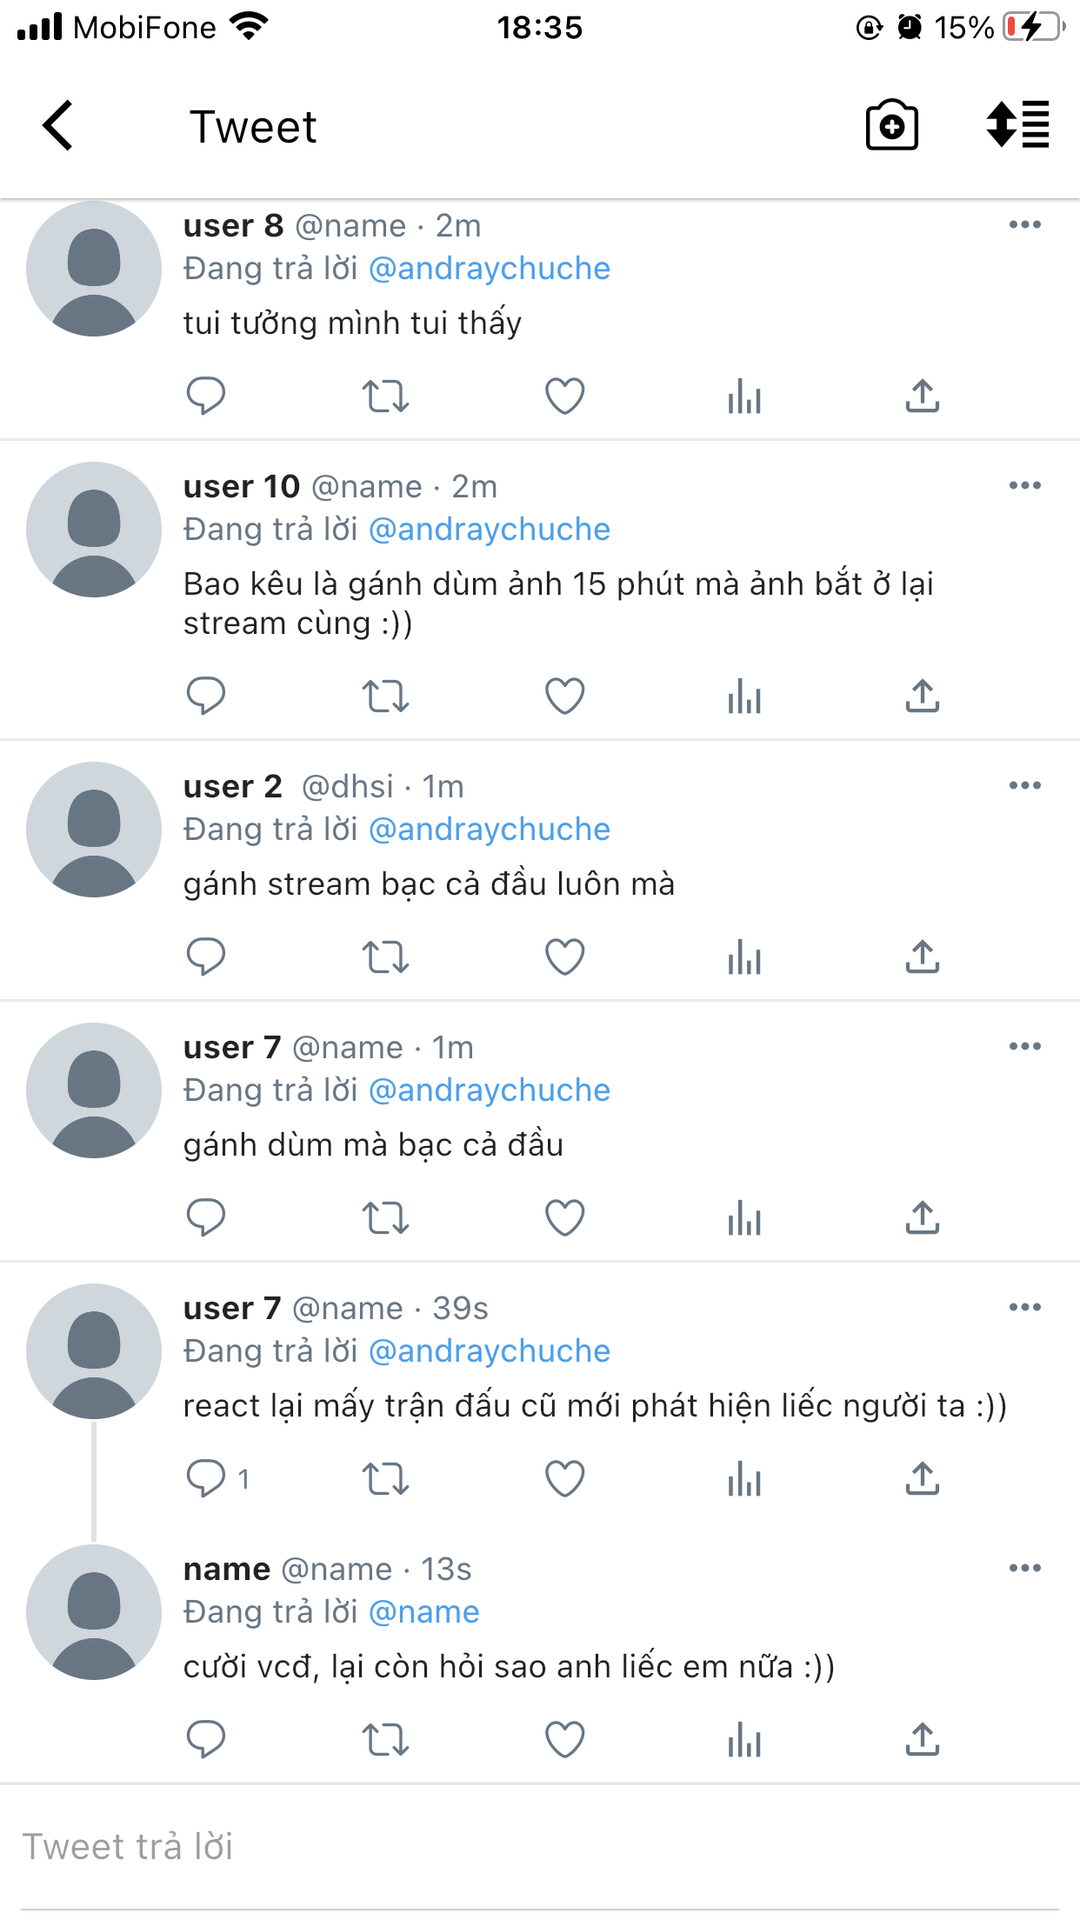Open user 10's profile avatar

94,530
